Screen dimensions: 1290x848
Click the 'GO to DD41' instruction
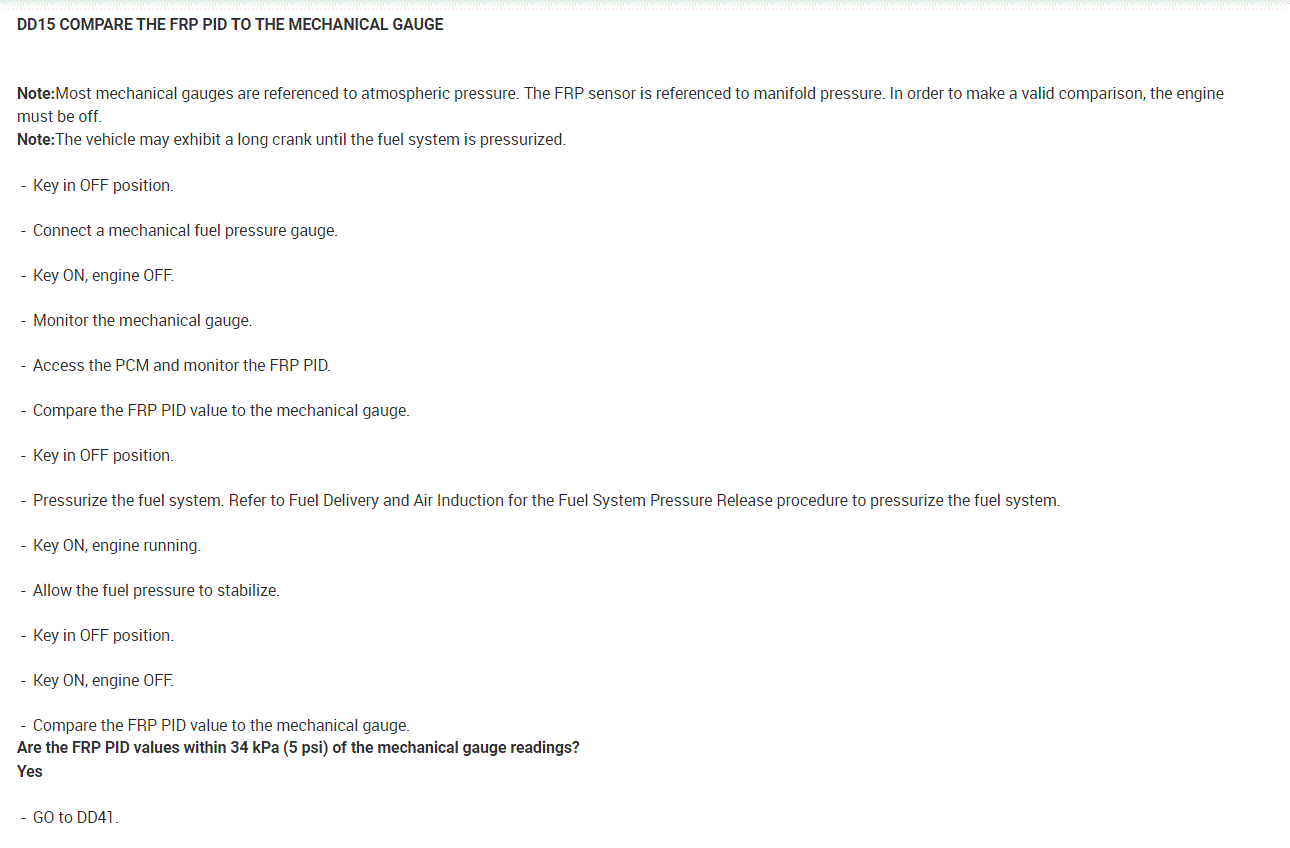(x=75, y=817)
